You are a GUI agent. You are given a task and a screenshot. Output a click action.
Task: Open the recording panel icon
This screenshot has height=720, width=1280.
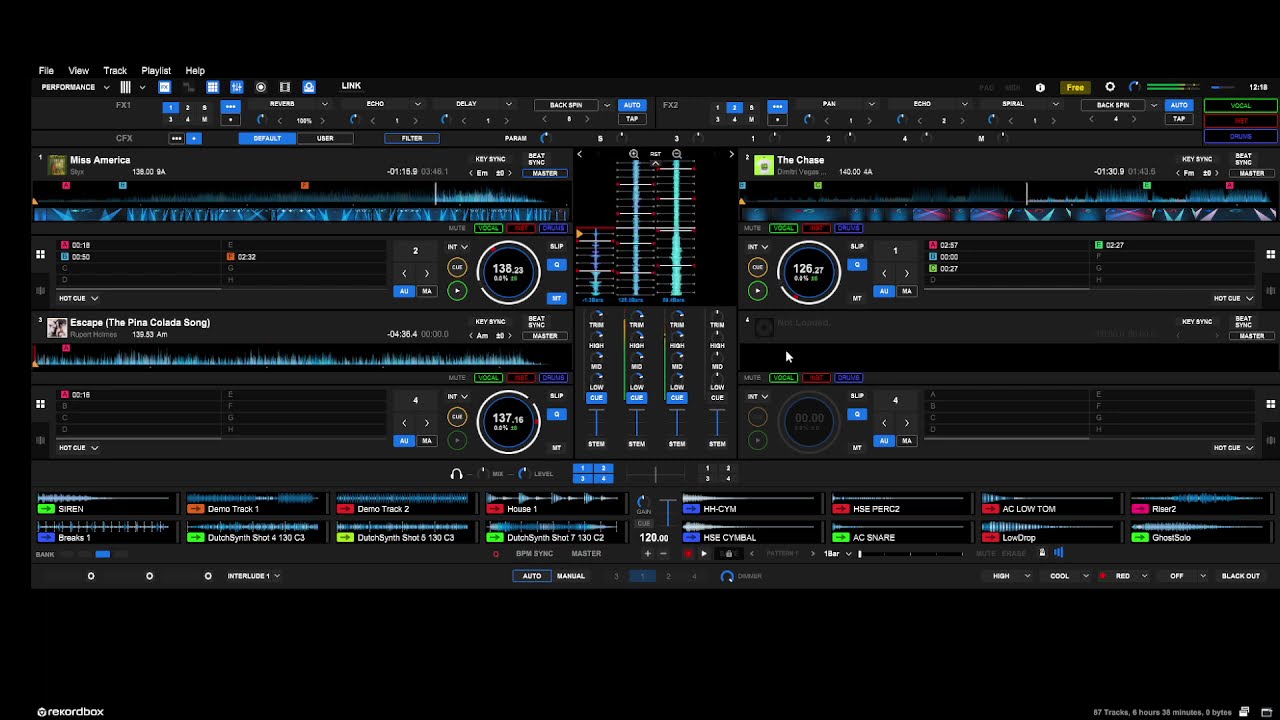(x=261, y=87)
